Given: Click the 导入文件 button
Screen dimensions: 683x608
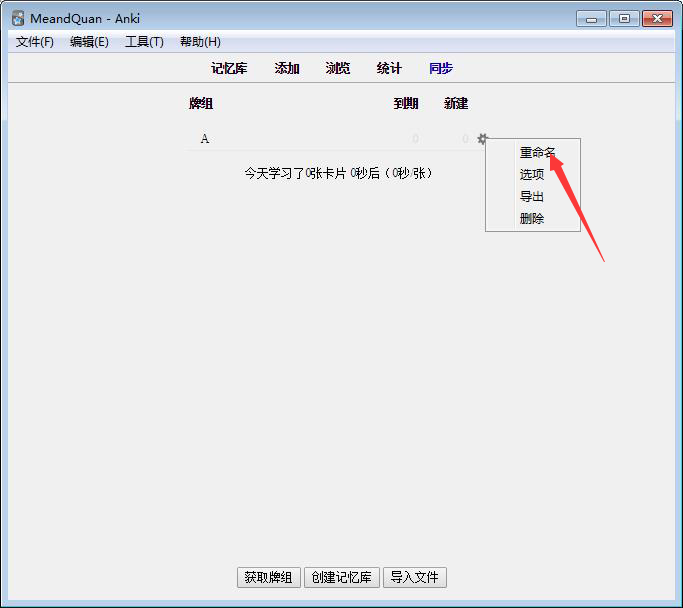Looking at the screenshot, I should pos(415,578).
